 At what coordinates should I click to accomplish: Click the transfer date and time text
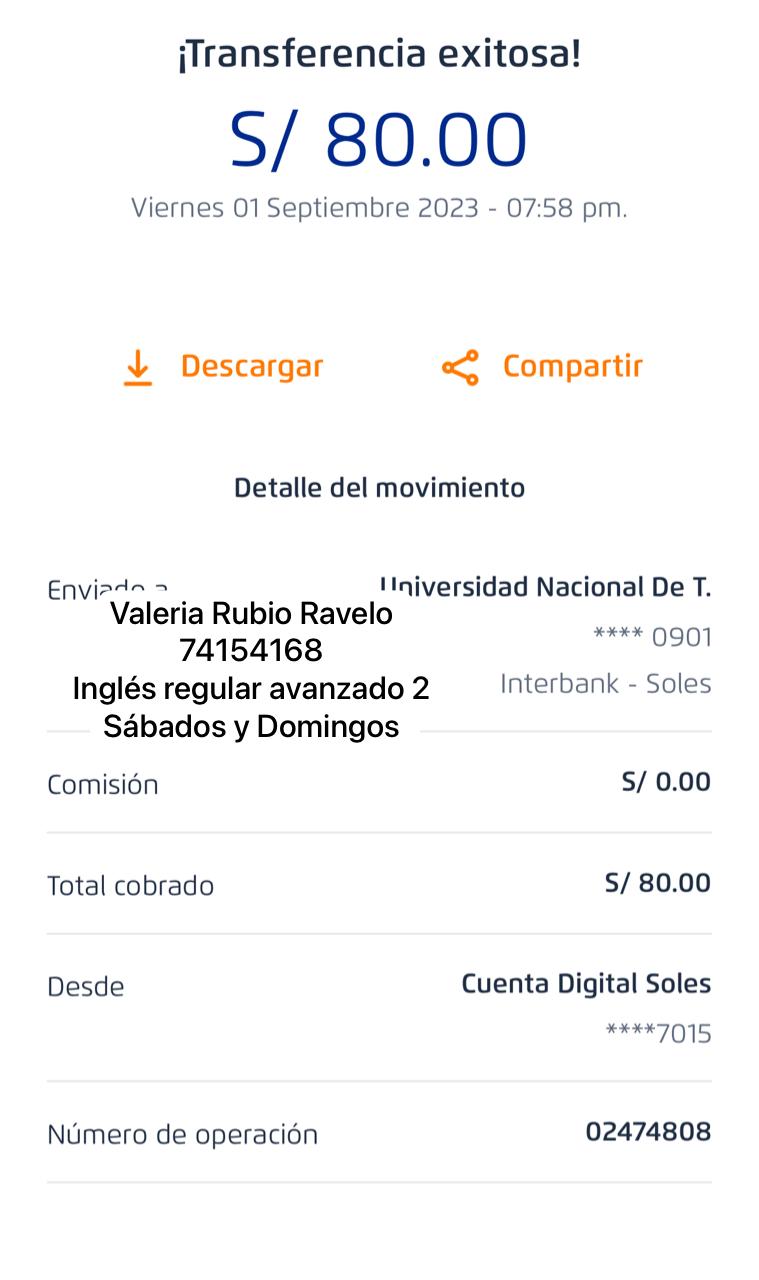379,208
